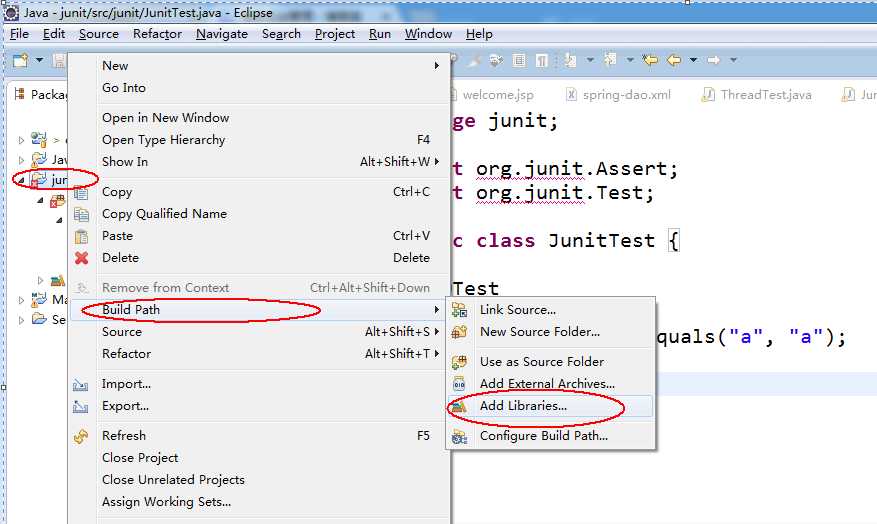This screenshot has height=524, width=877.
Task: Open the File menu
Action: coord(19,34)
